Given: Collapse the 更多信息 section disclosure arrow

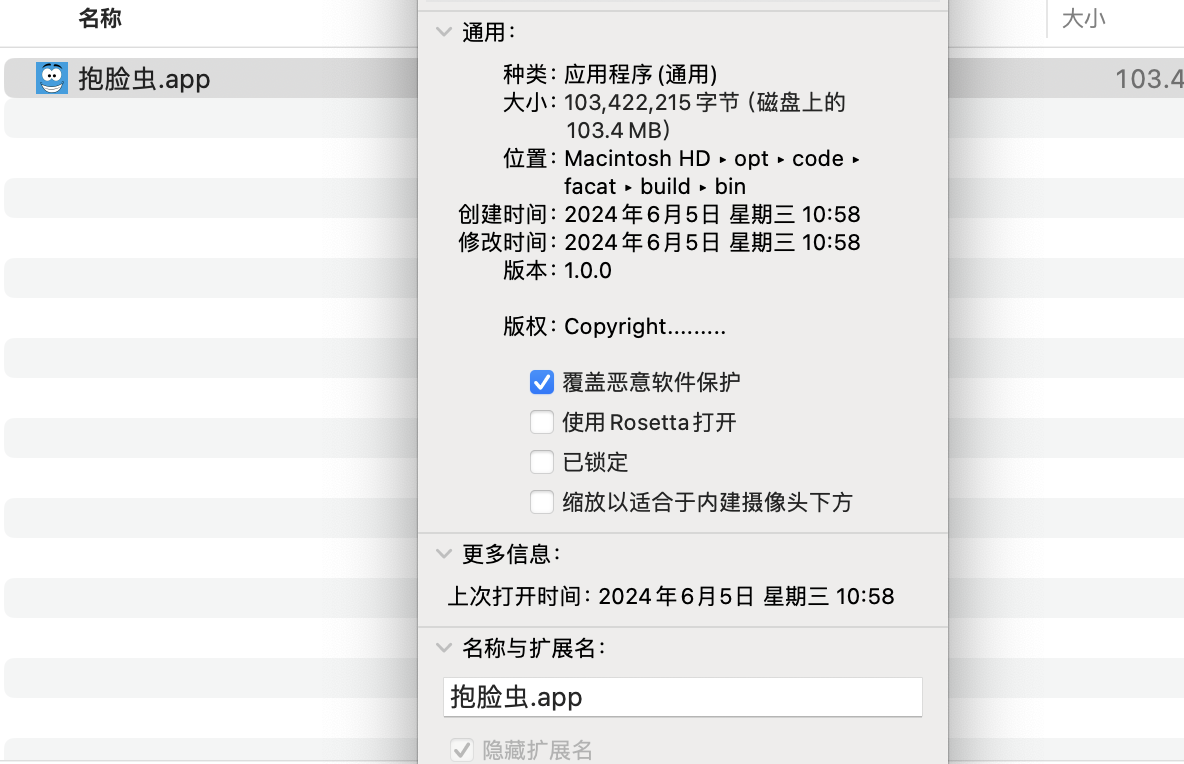Looking at the screenshot, I should (444, 553).
